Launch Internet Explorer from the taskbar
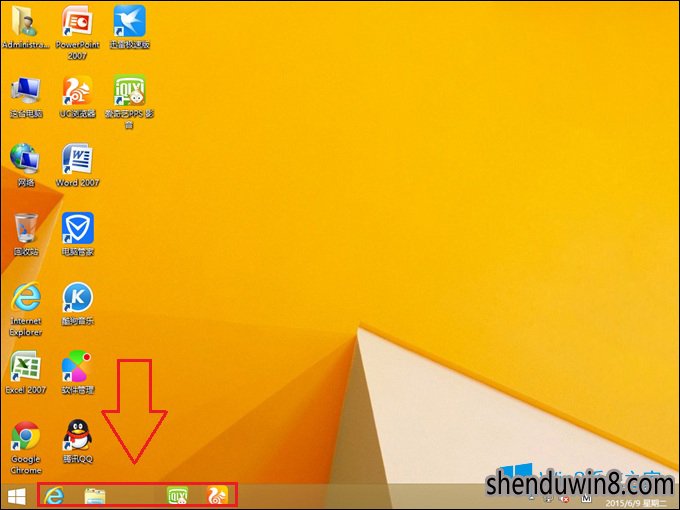680x510 pixels. pyautogui.click(x=54, y=496)
